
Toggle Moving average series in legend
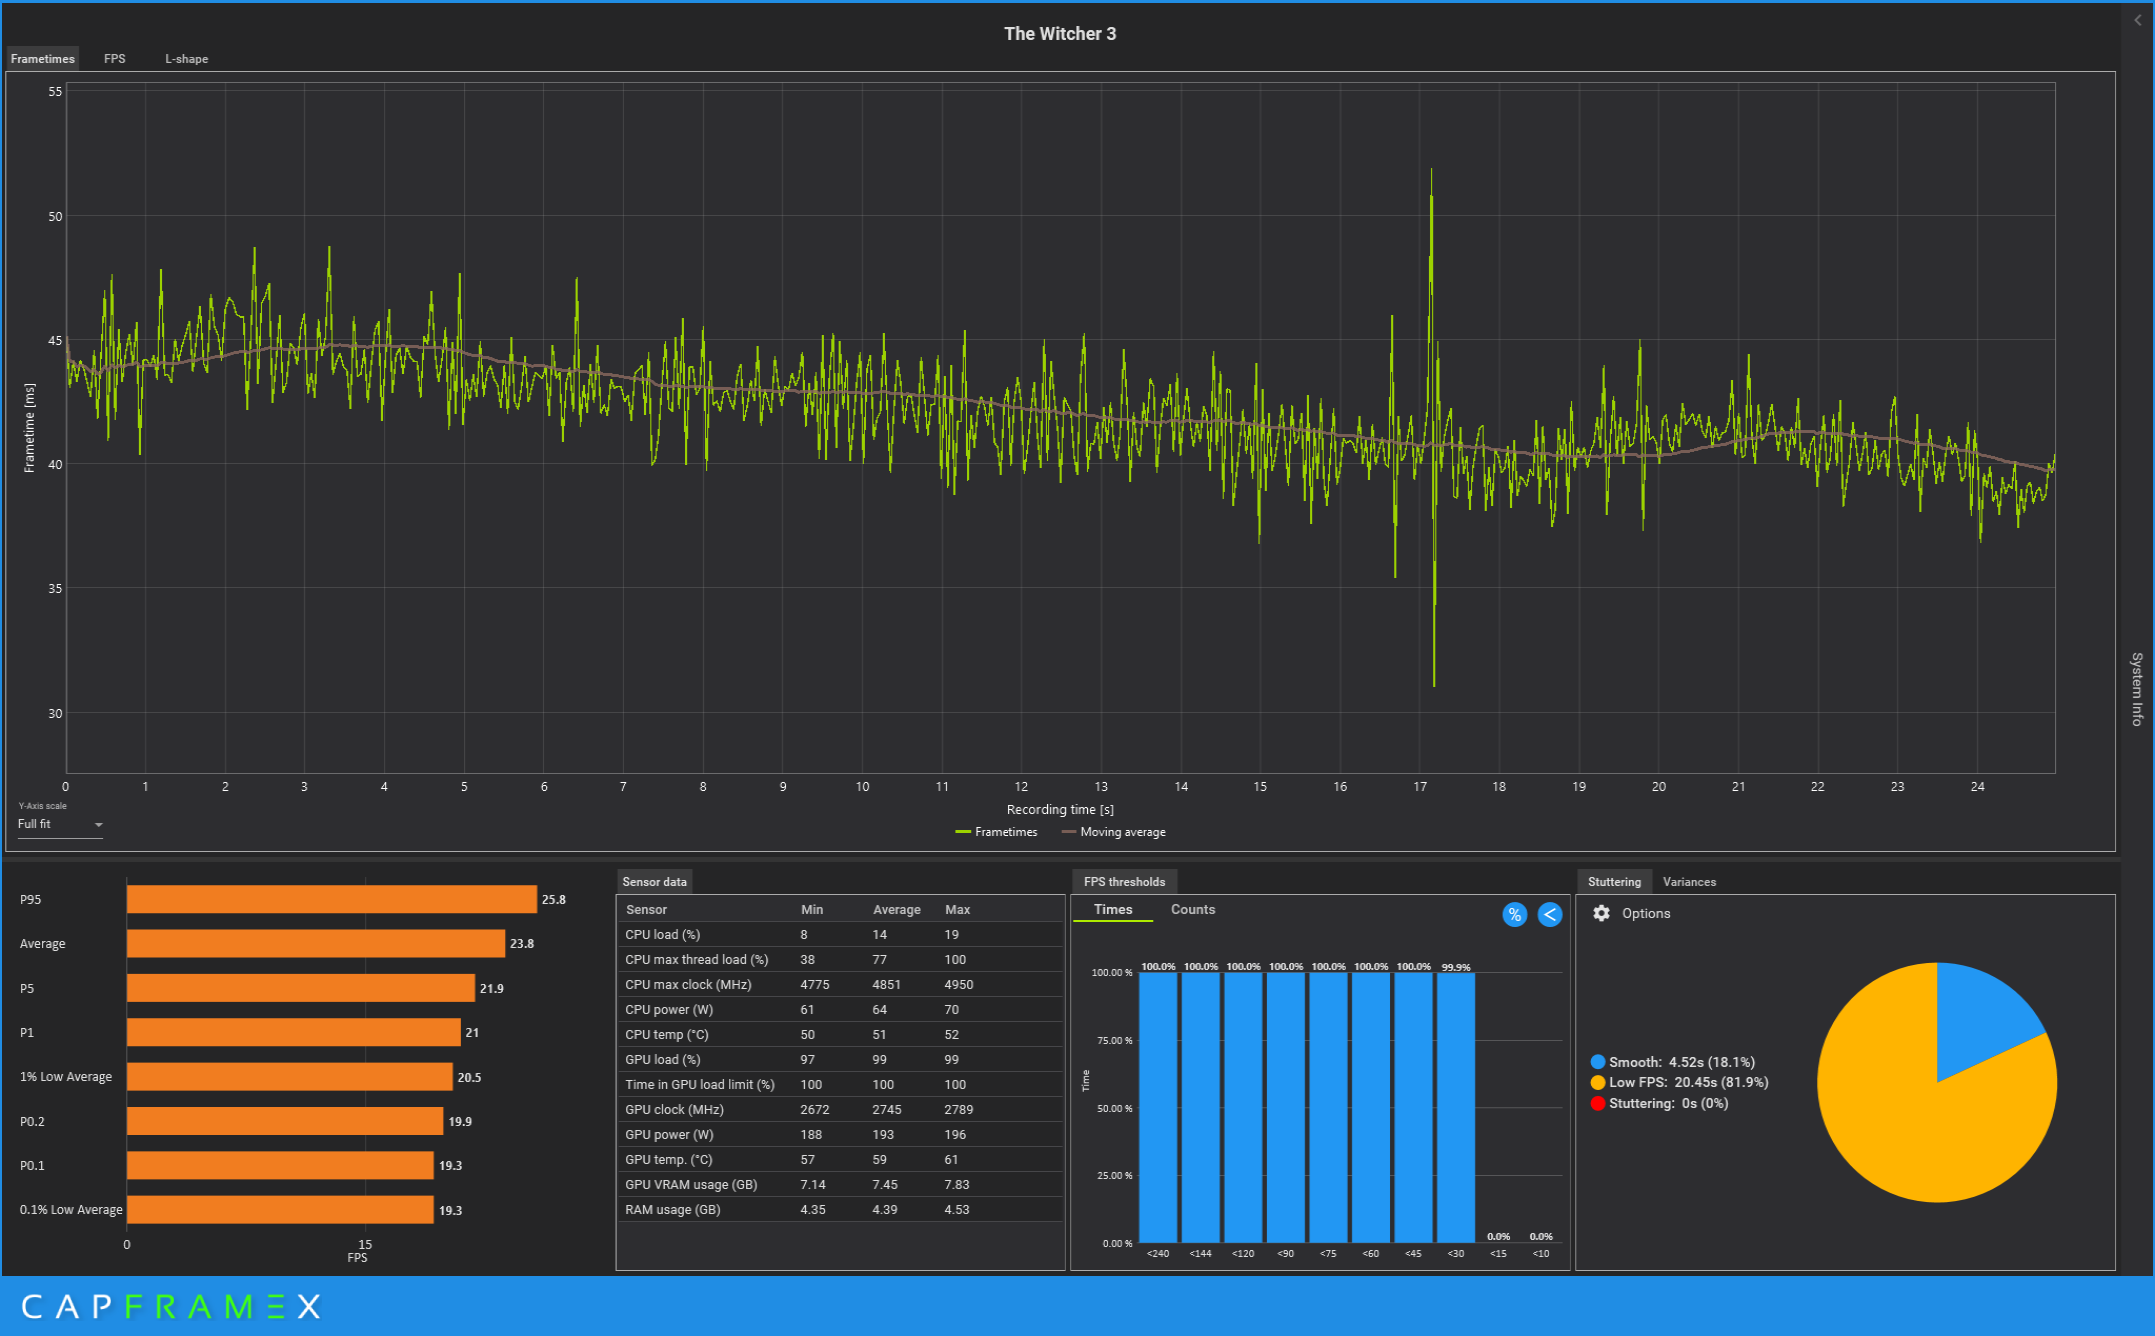[1114, 832]
